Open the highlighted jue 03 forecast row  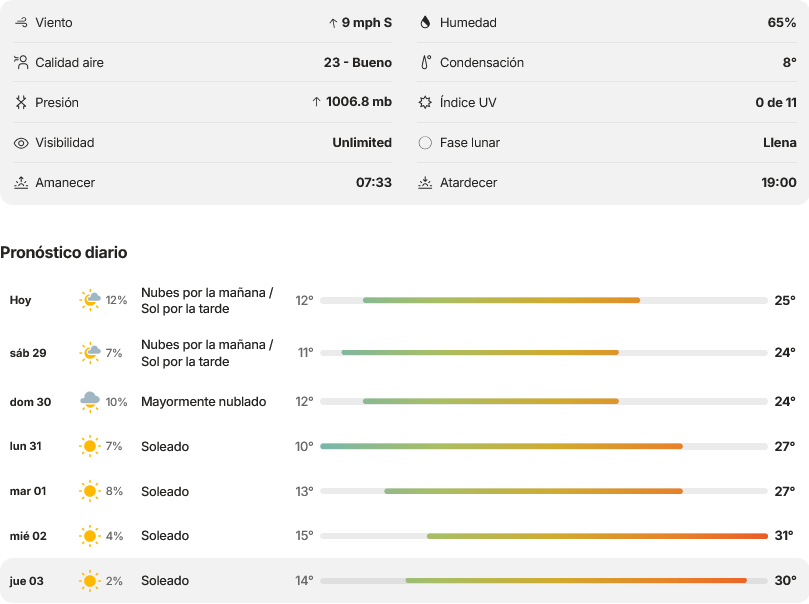click(x=404, y=580)
